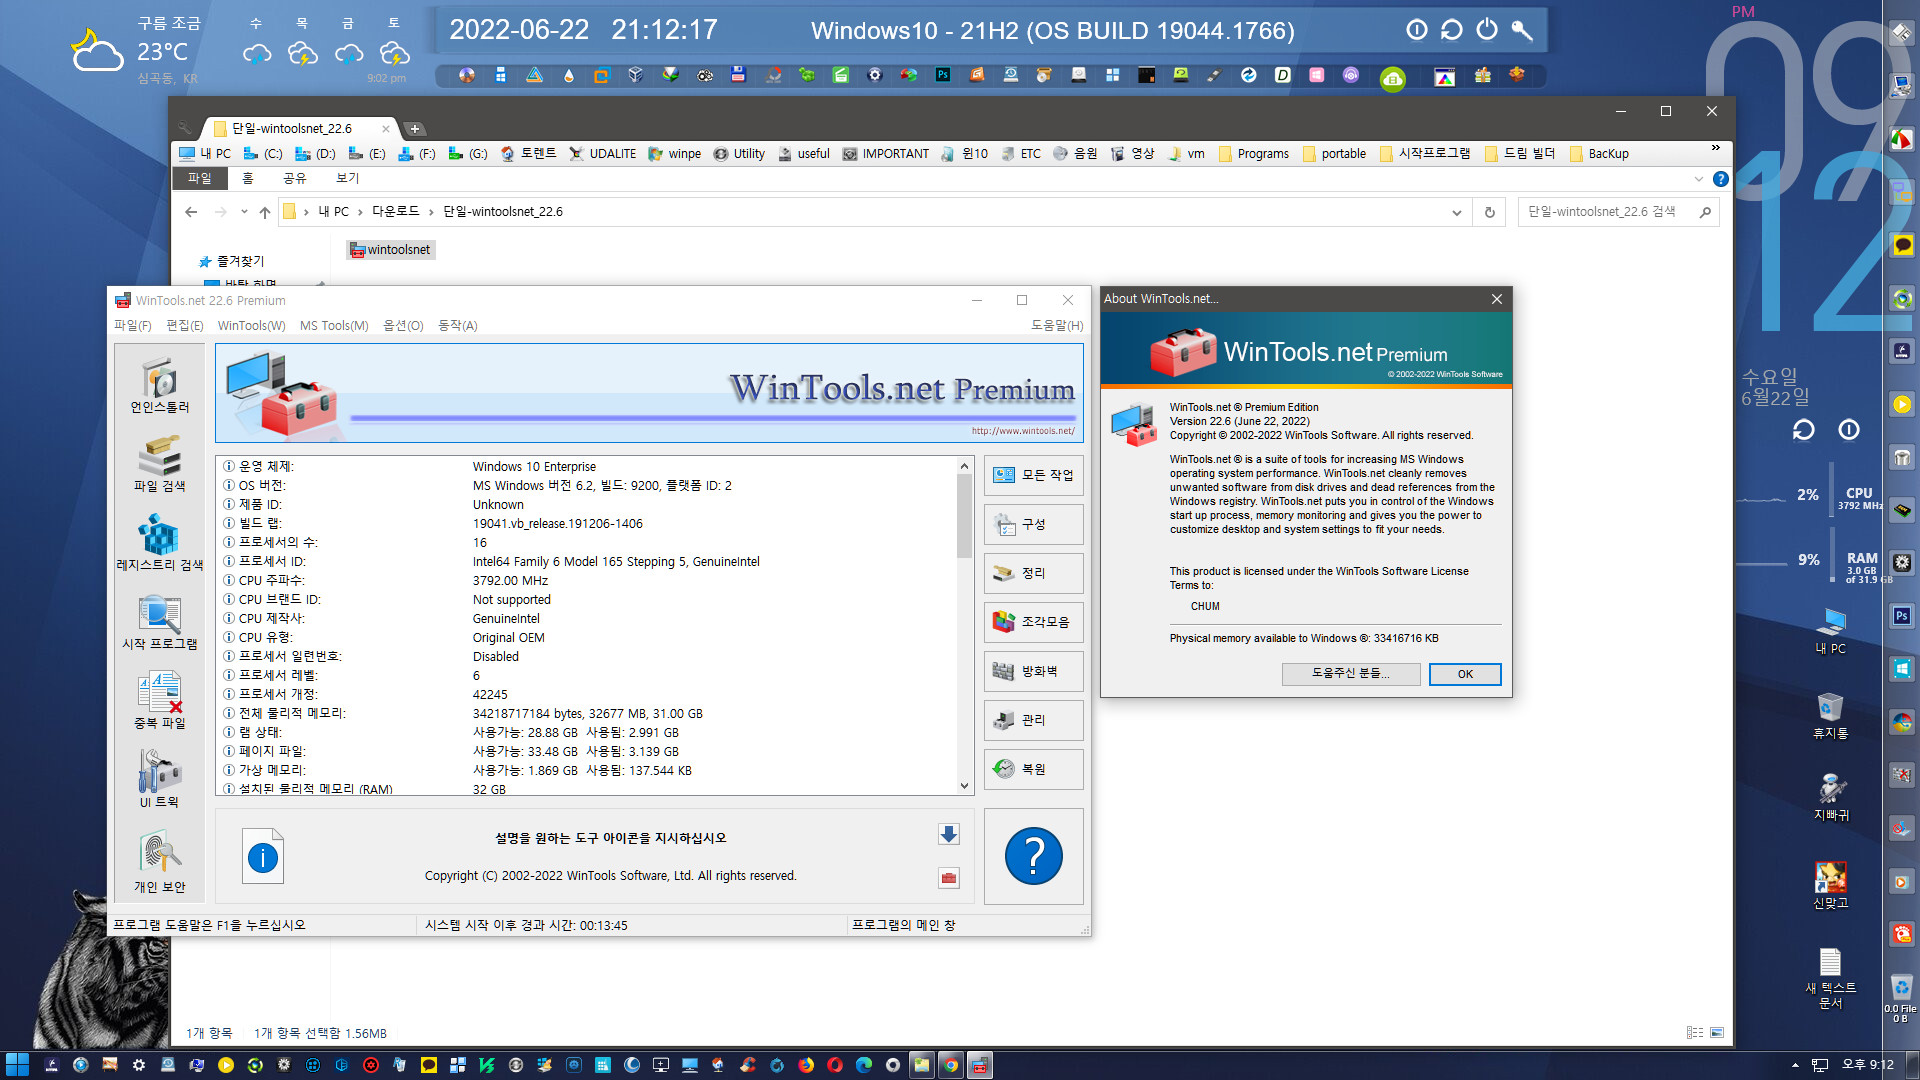Show more bookmark items chevron in Explorer
This screenshot has width=1920, height=1080.
pos(1716,148)
